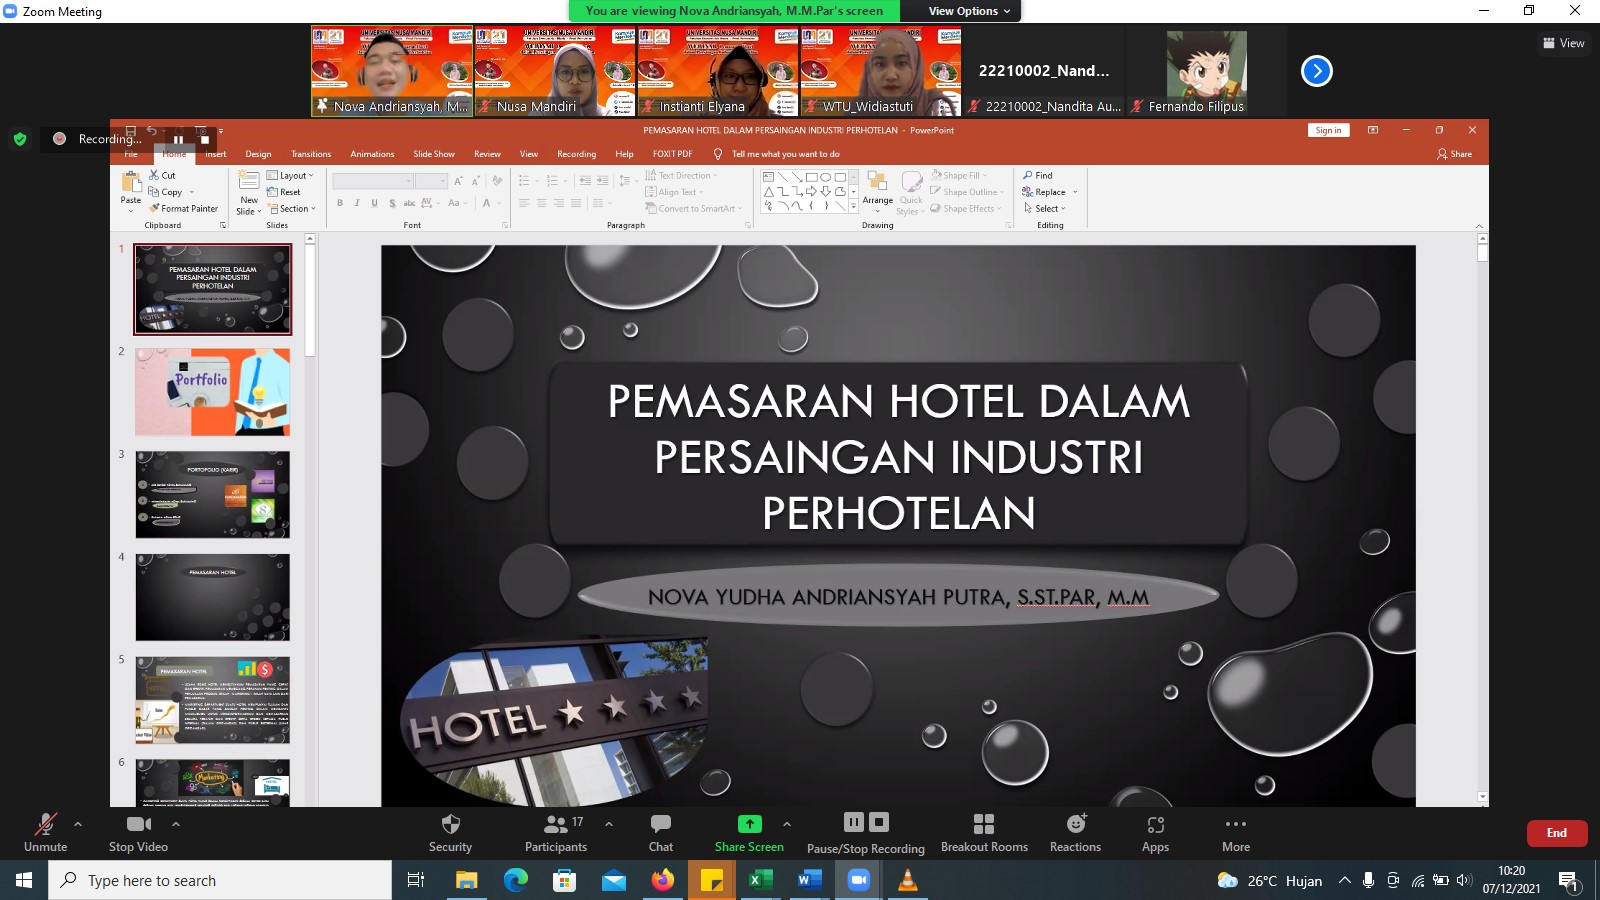Open the Section dropdown
The height and width of the screenshot is (900, 1600).
(292, 209)
